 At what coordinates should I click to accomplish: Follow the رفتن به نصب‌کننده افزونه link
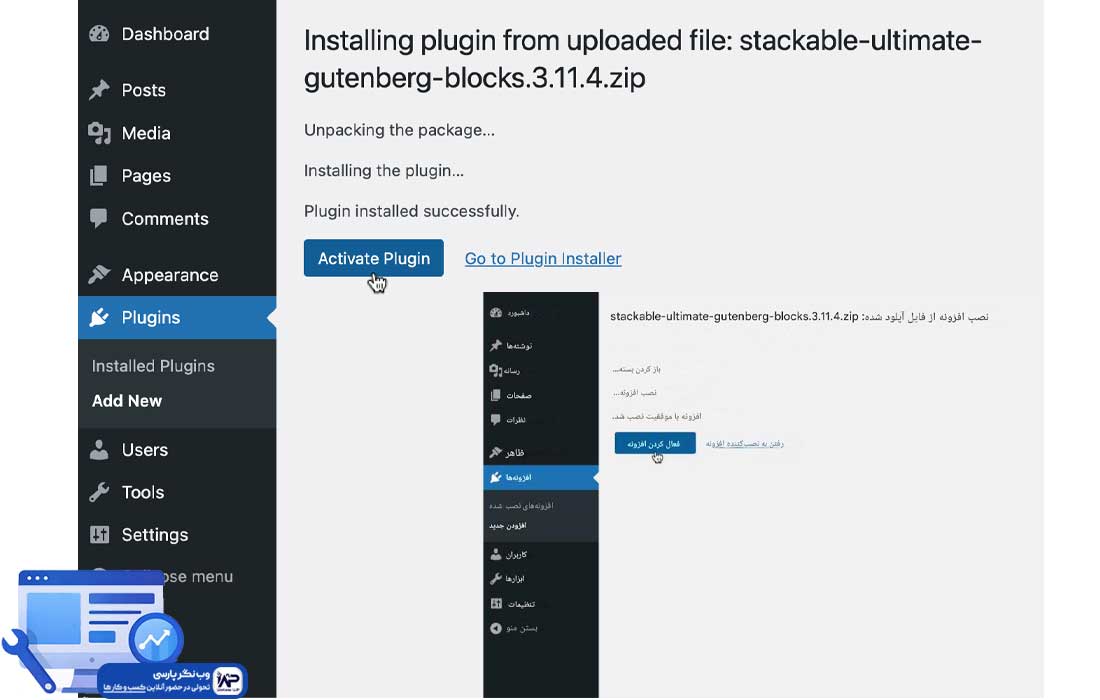coord(745,443)
